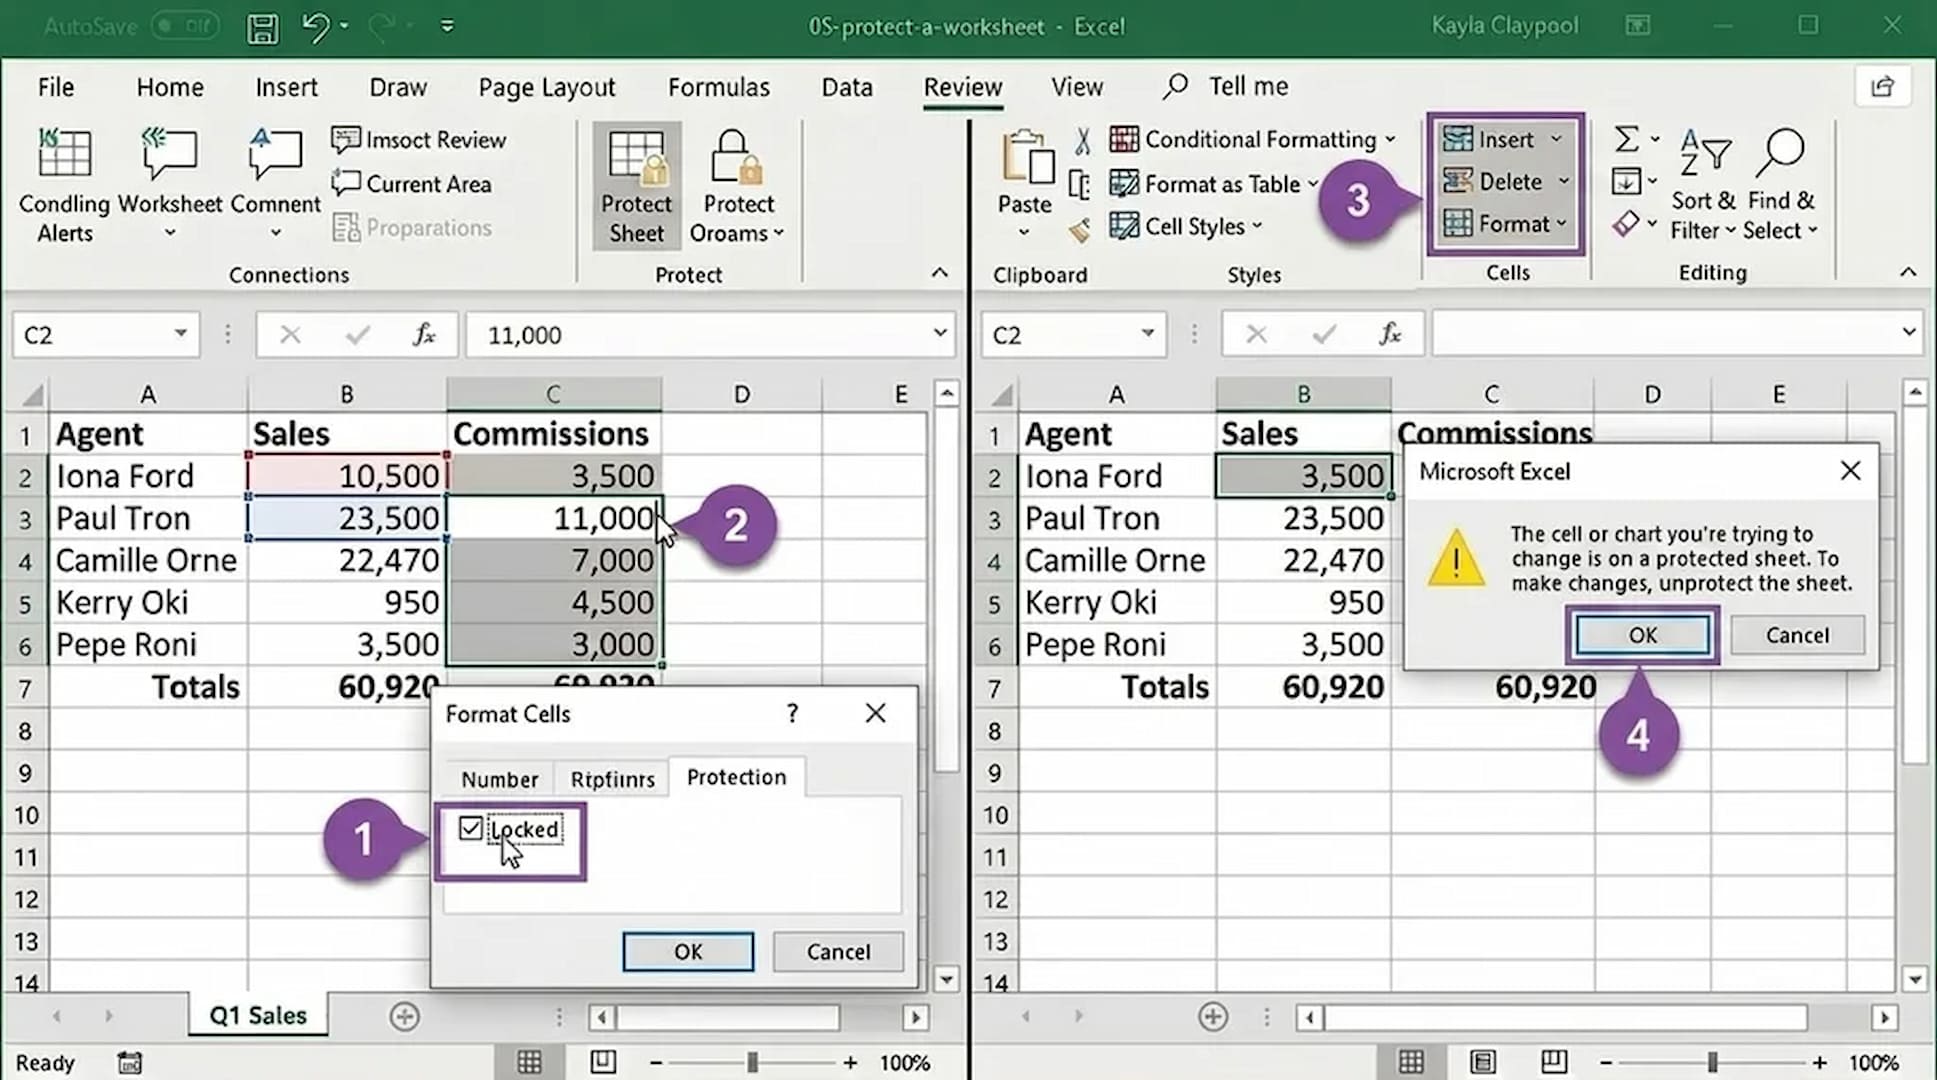The height and width of the screenshot is (1080, 1937).
Task: Open the File menu
Action: [x=56, y=87]
